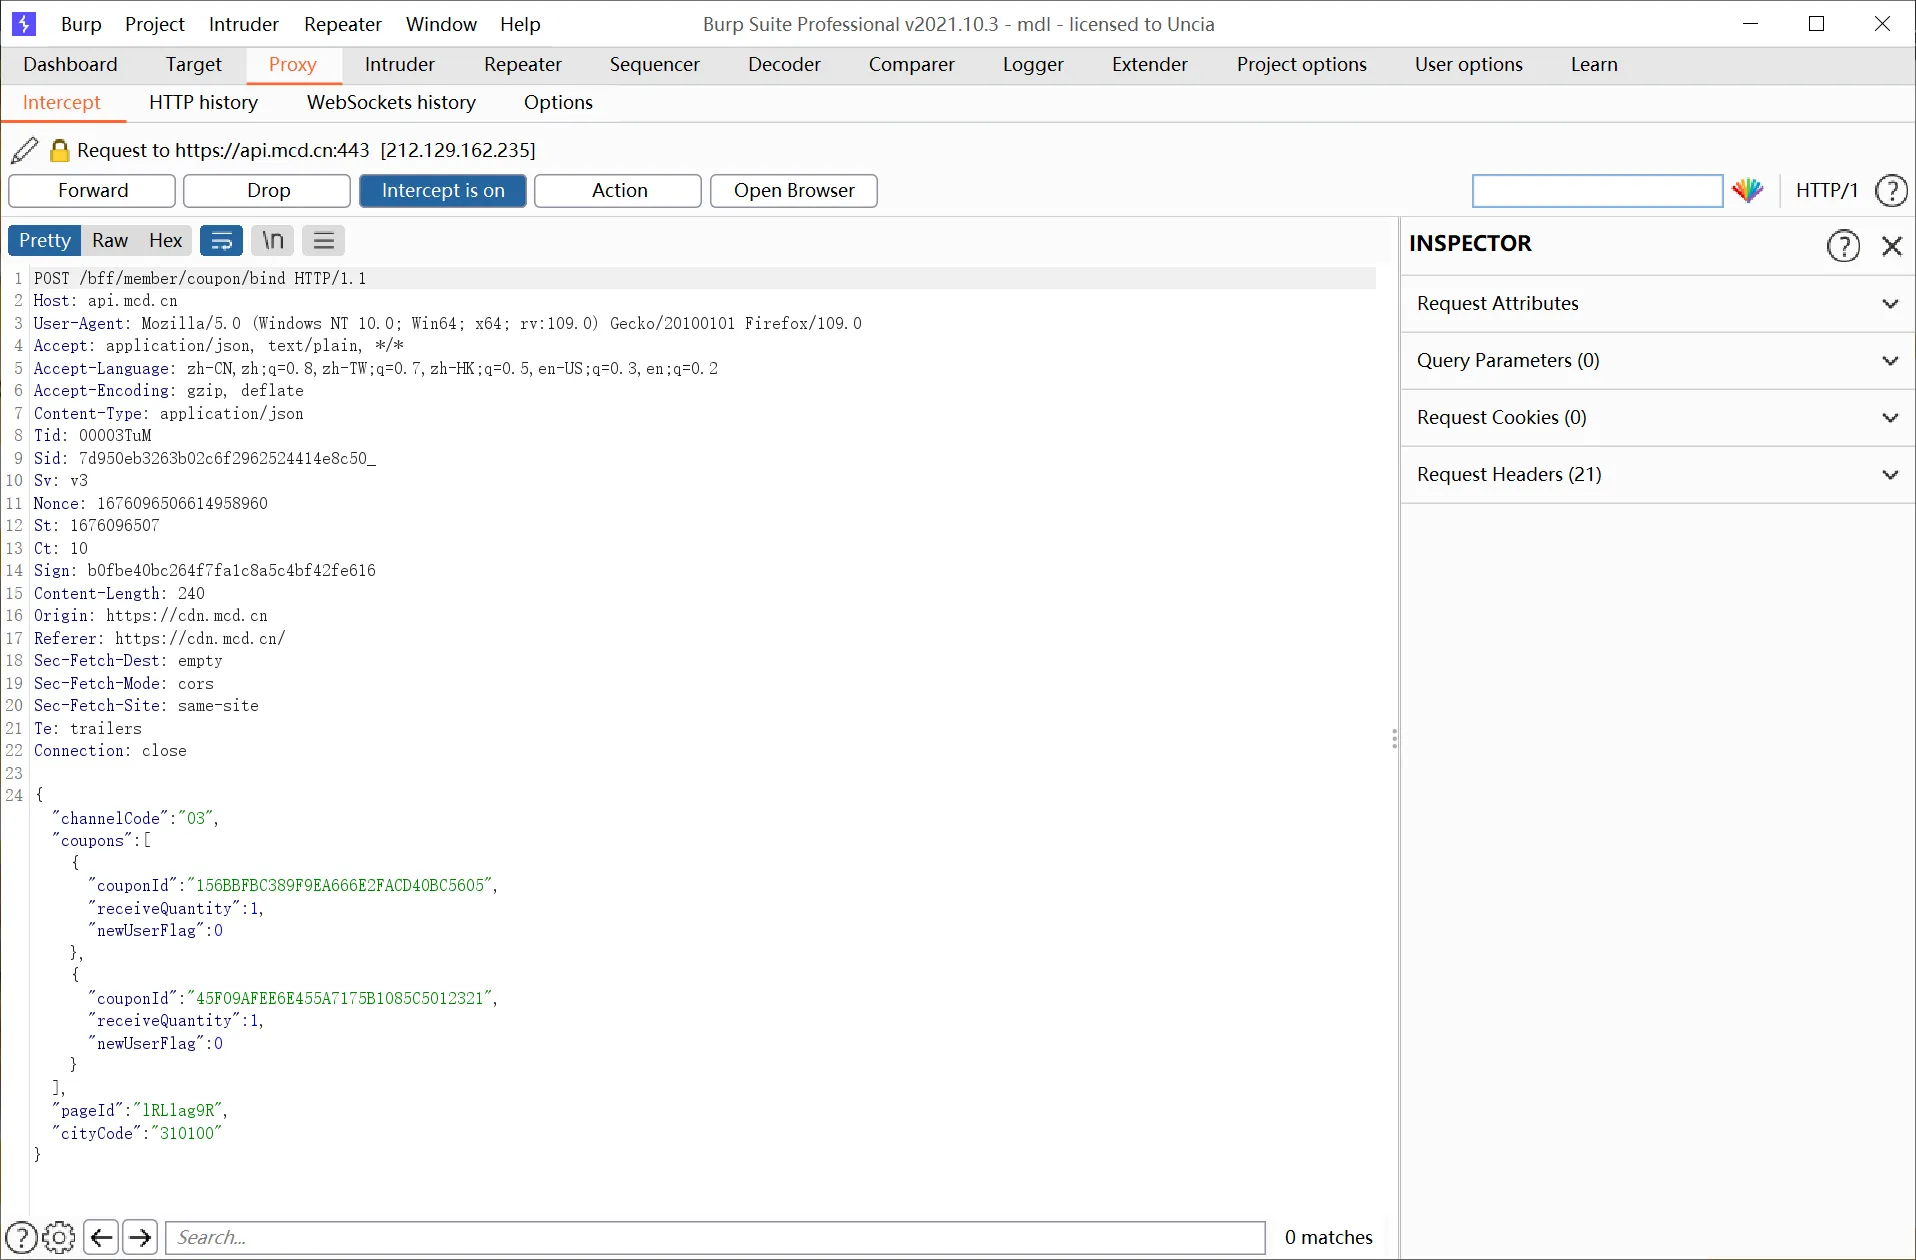Switch to the Target tab

pyautogui.click(x=194, y=65)
